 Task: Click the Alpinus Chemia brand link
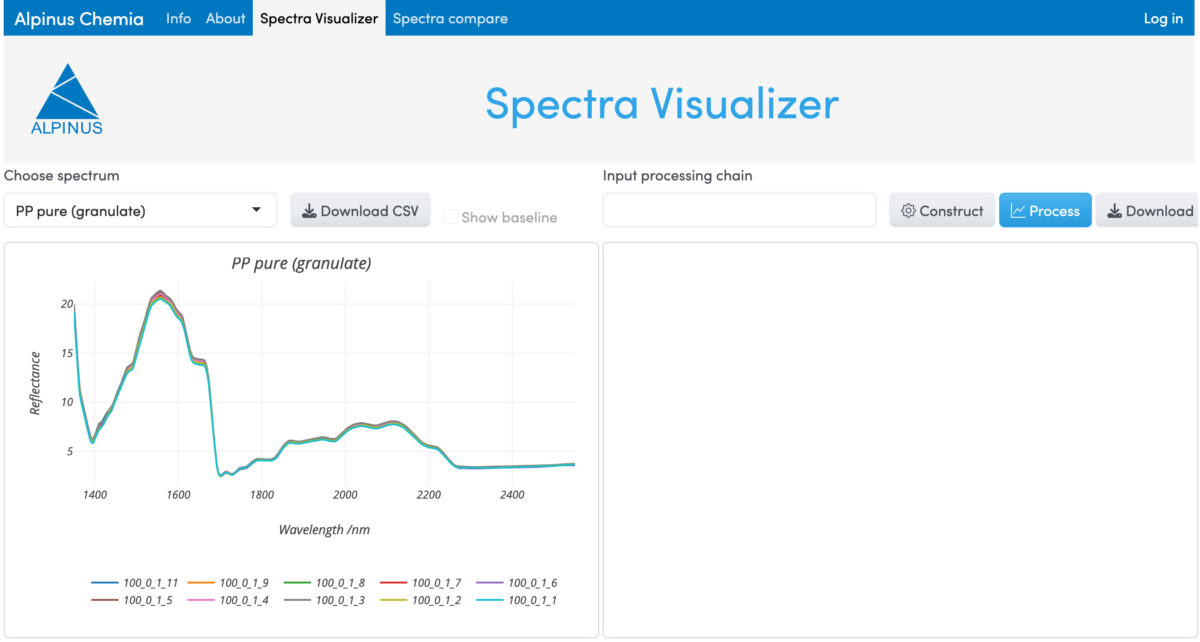pos(78,18)
